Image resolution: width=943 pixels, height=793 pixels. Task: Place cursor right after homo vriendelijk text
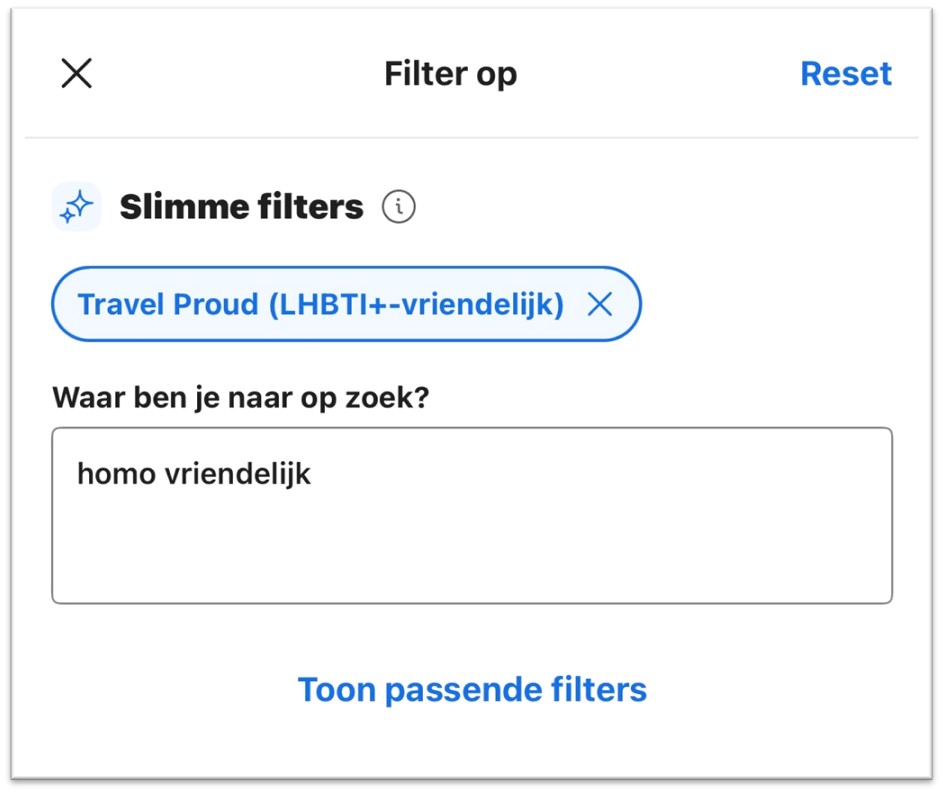[314, 473]
